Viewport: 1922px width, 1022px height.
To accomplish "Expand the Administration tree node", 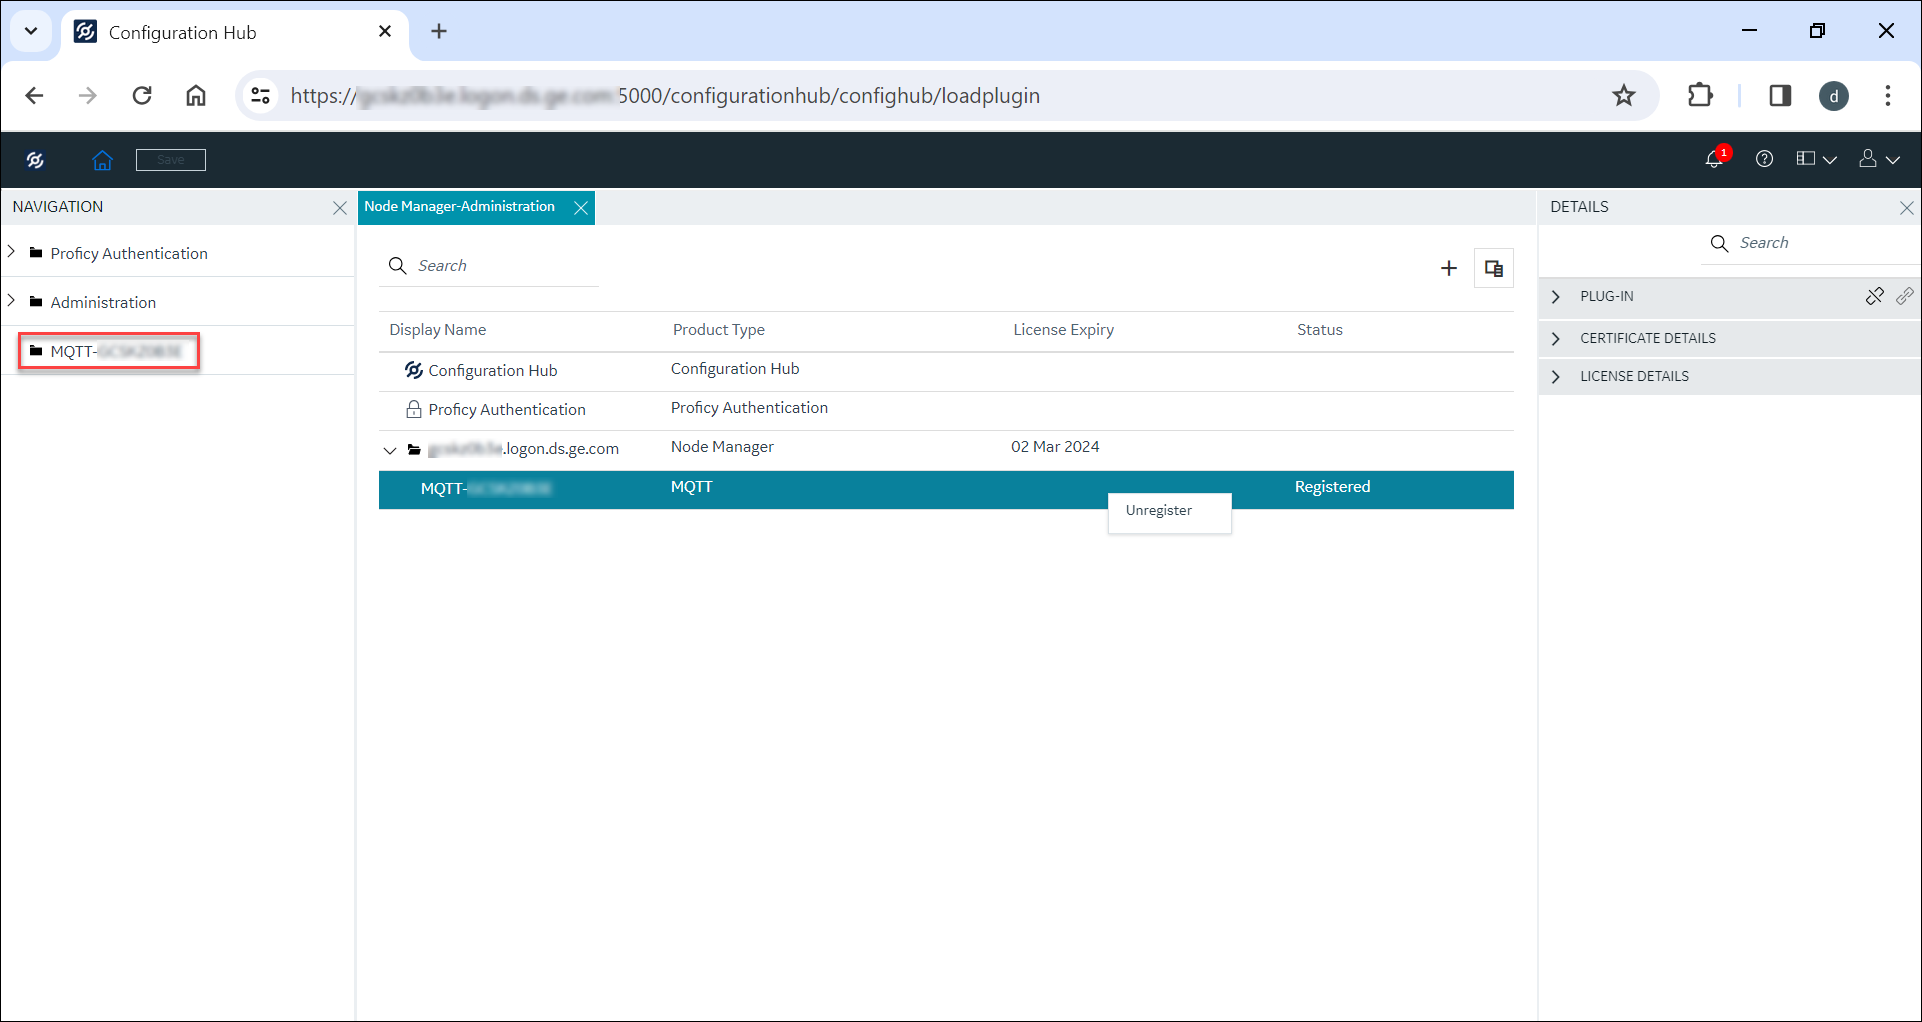I will coord(11,301).
